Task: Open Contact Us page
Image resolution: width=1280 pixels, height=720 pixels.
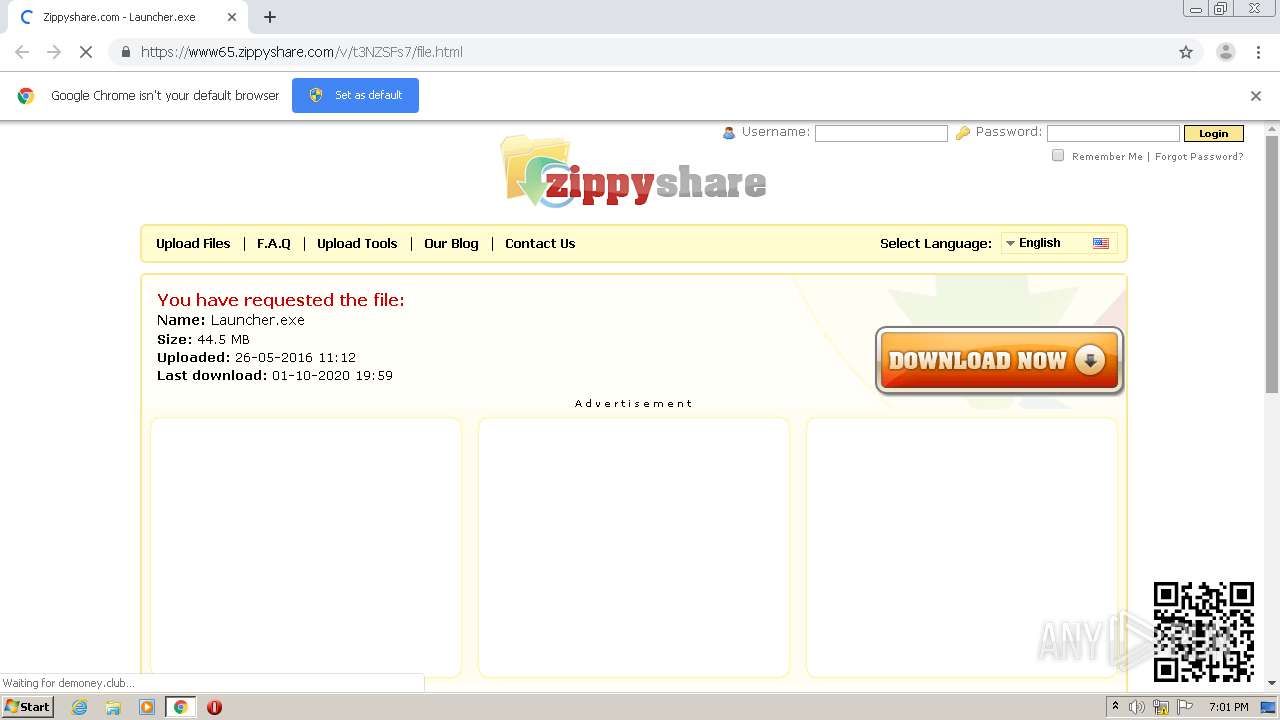Action: point(540,243)
